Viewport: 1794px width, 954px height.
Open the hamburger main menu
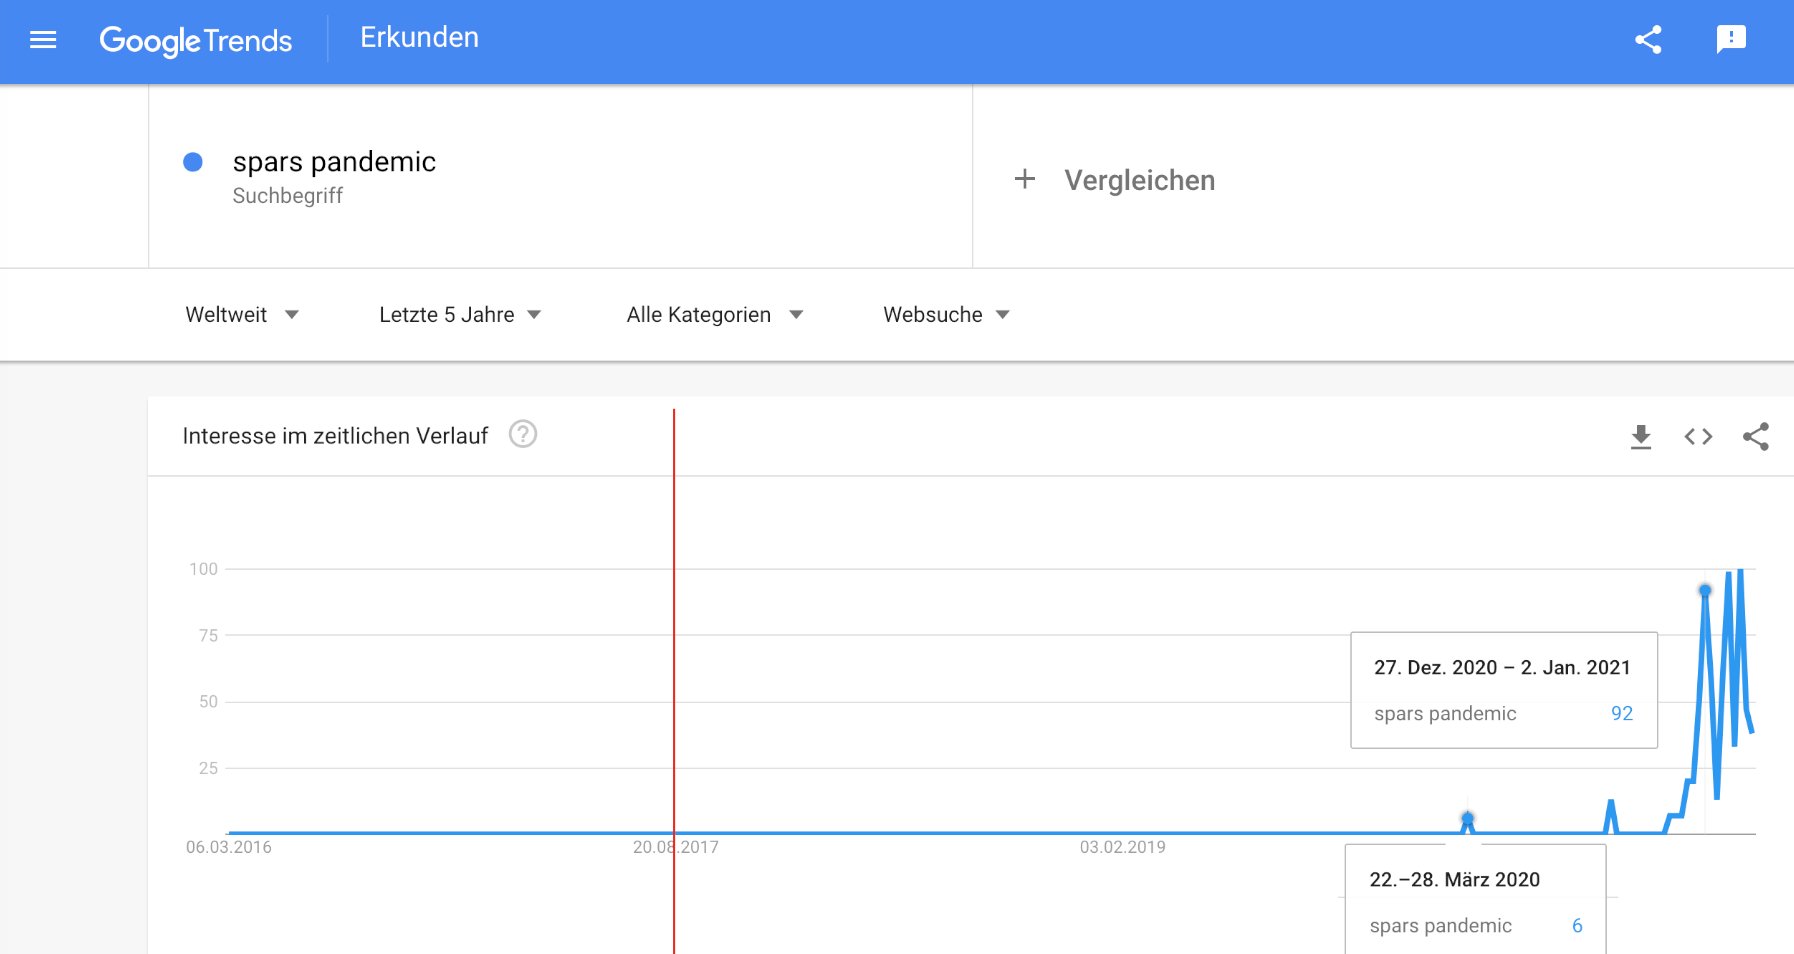pos(43,40)
